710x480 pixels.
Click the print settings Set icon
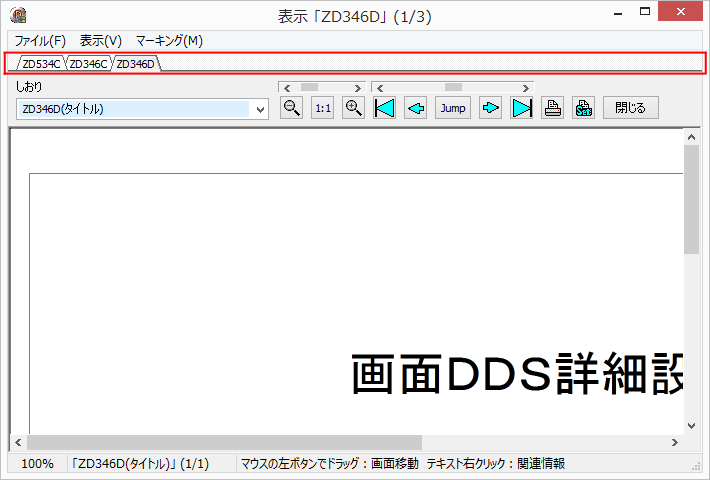pos(583,108)
